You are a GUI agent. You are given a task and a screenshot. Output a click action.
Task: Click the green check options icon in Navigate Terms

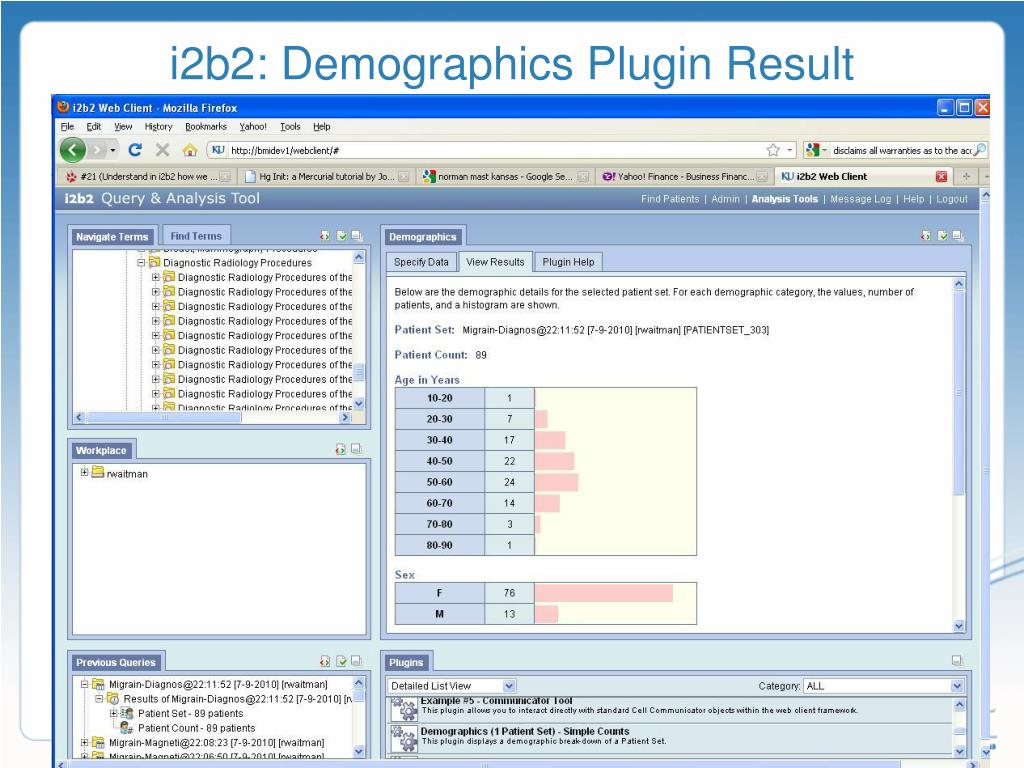coord(342,236)
